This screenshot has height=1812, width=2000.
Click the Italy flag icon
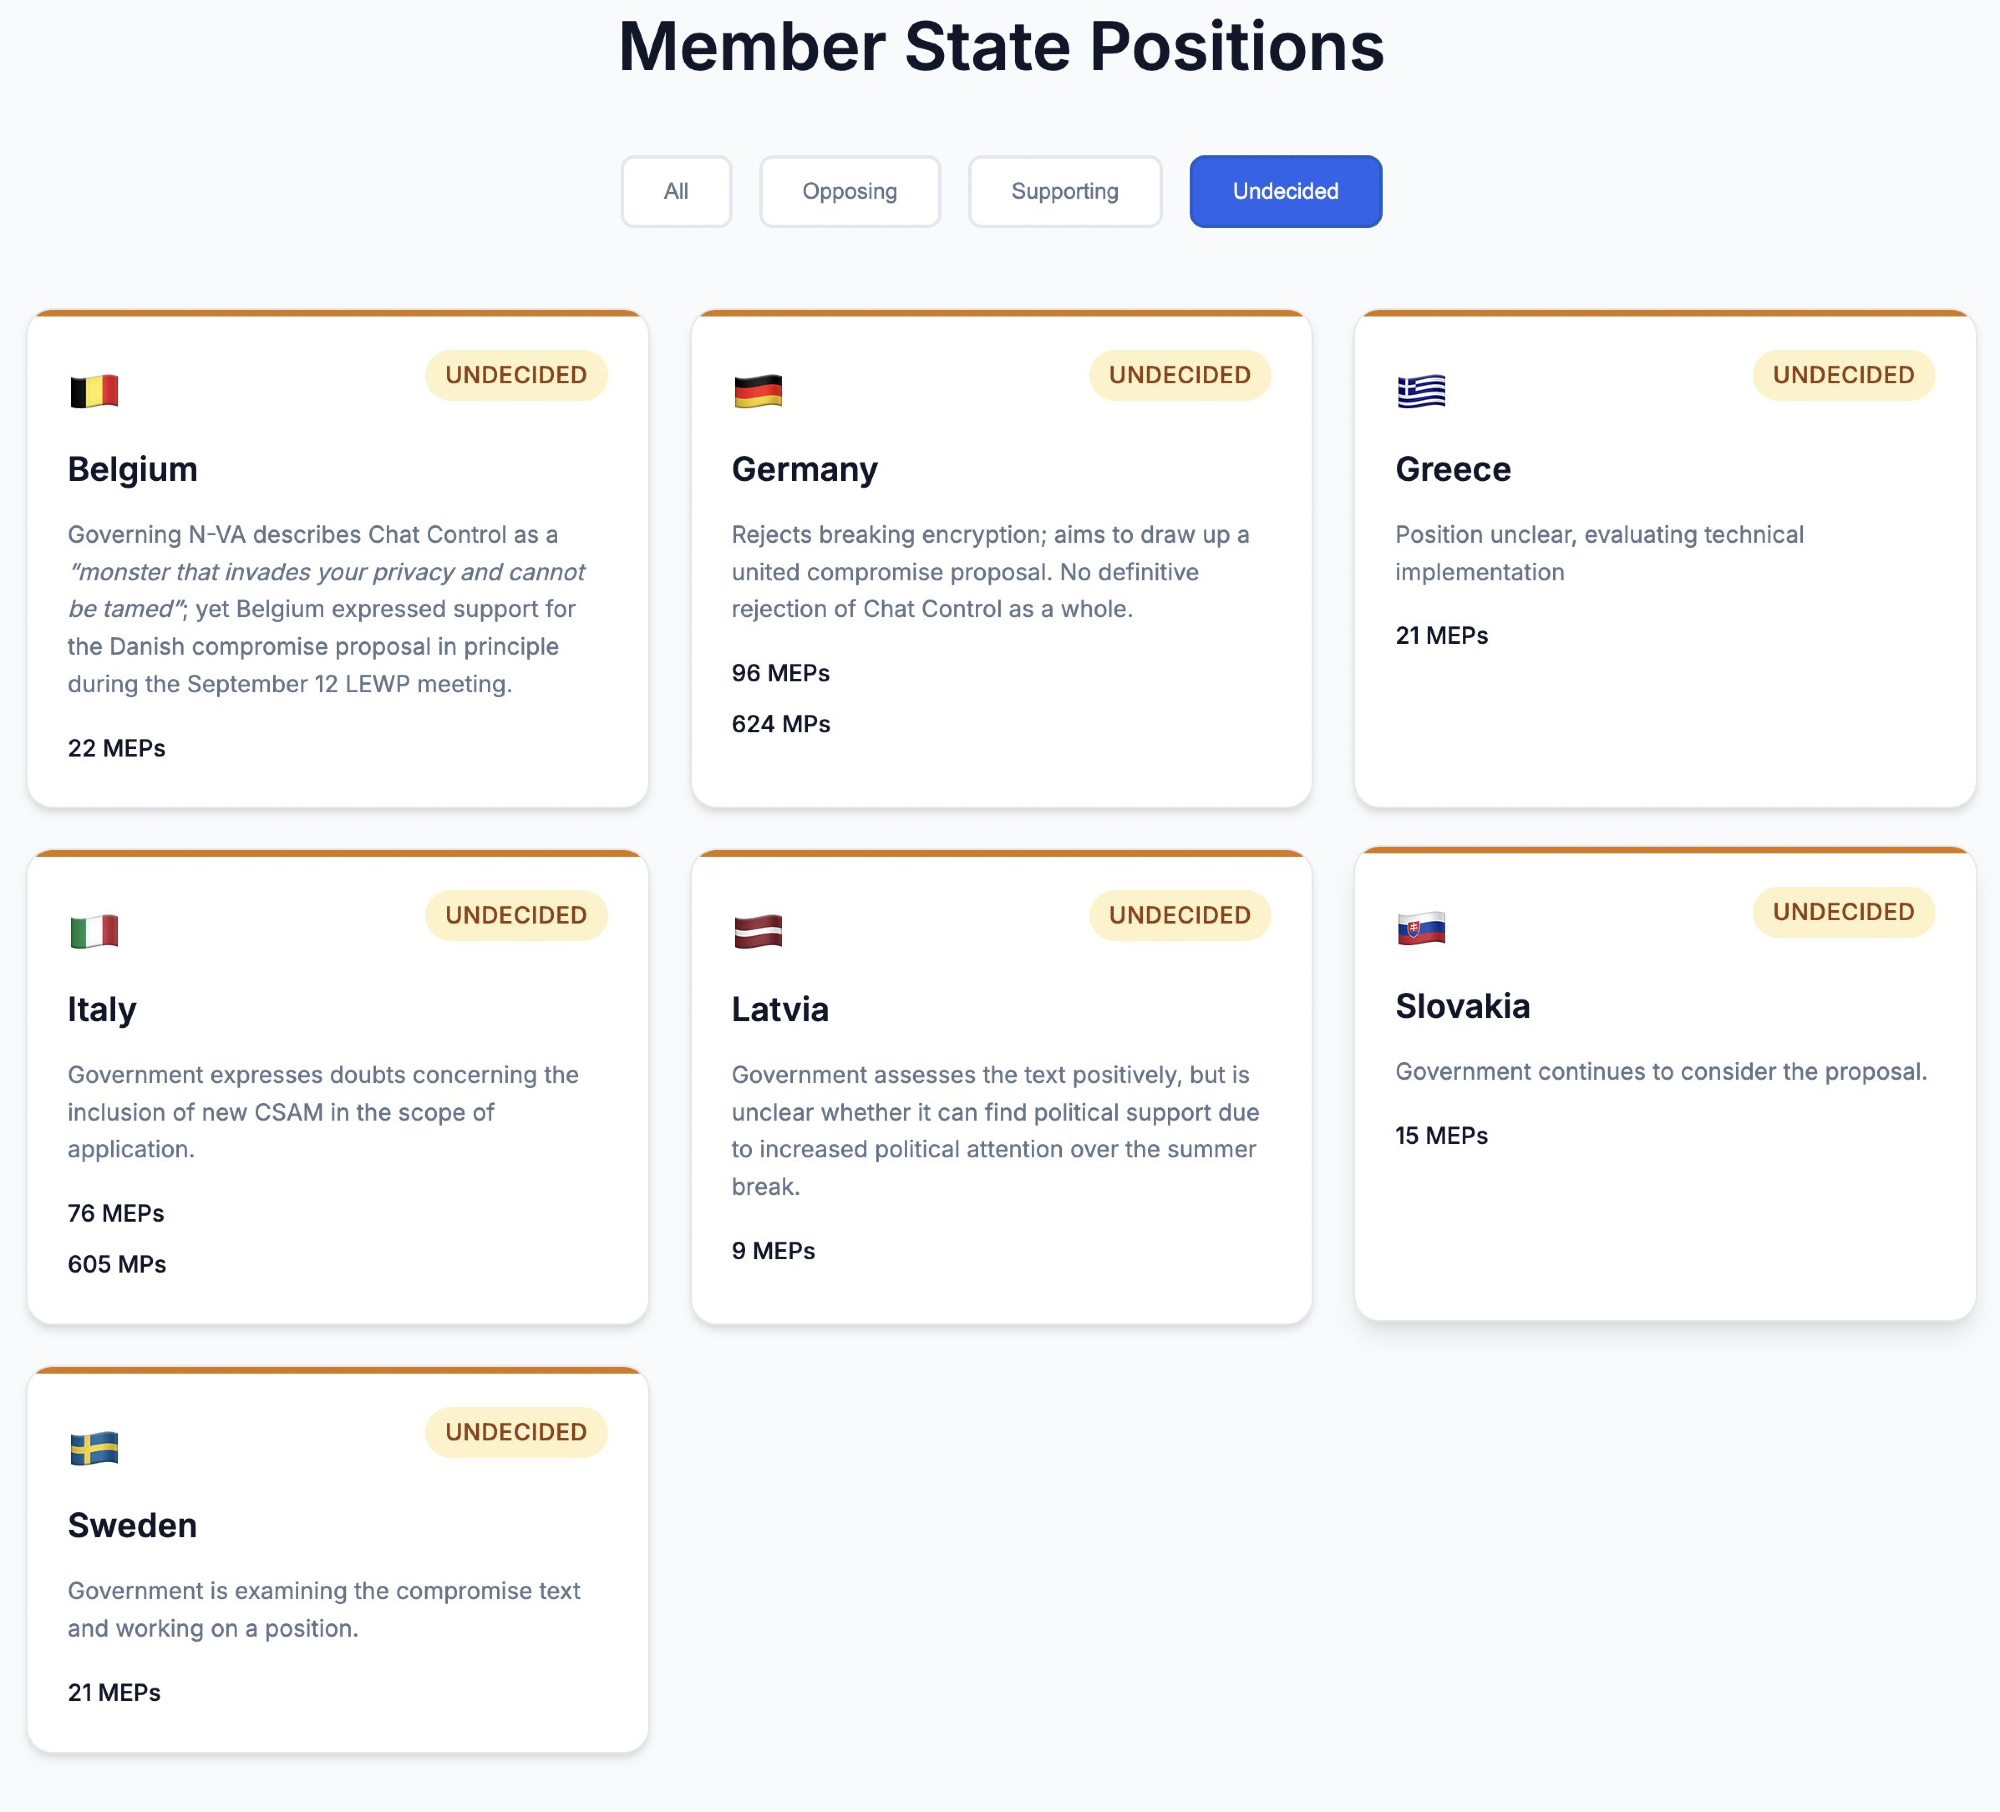pyautogui.click(x=94, y=931)
